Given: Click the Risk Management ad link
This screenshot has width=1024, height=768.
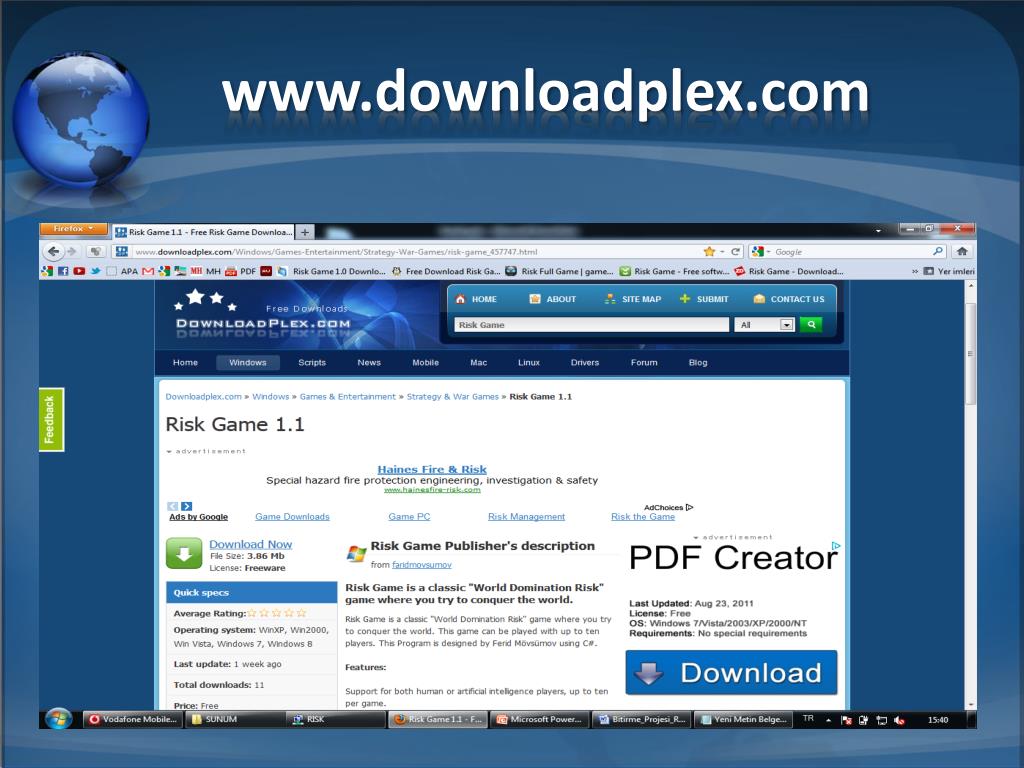Looking at the screenshot, I should [526, 517].
